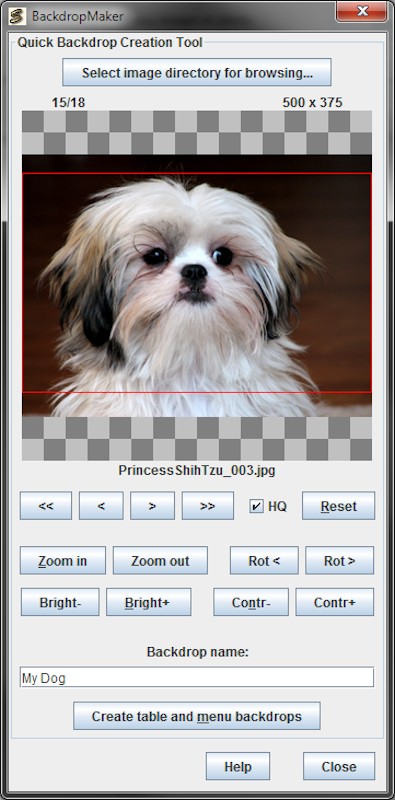The height and width of the screenshot is (800, 395).
Task: Click Create table and menu backdrops button
Action: pyautogui.click(x=197, y=716)
